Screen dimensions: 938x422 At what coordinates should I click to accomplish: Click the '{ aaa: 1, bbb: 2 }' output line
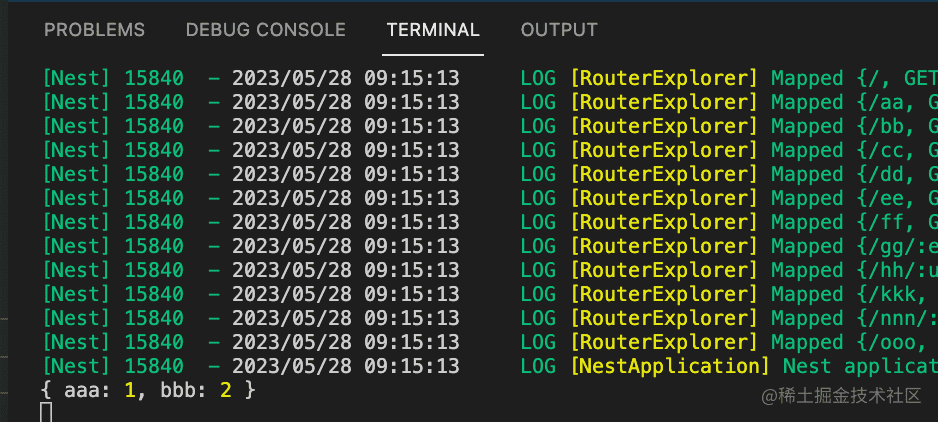click(148, 389)
